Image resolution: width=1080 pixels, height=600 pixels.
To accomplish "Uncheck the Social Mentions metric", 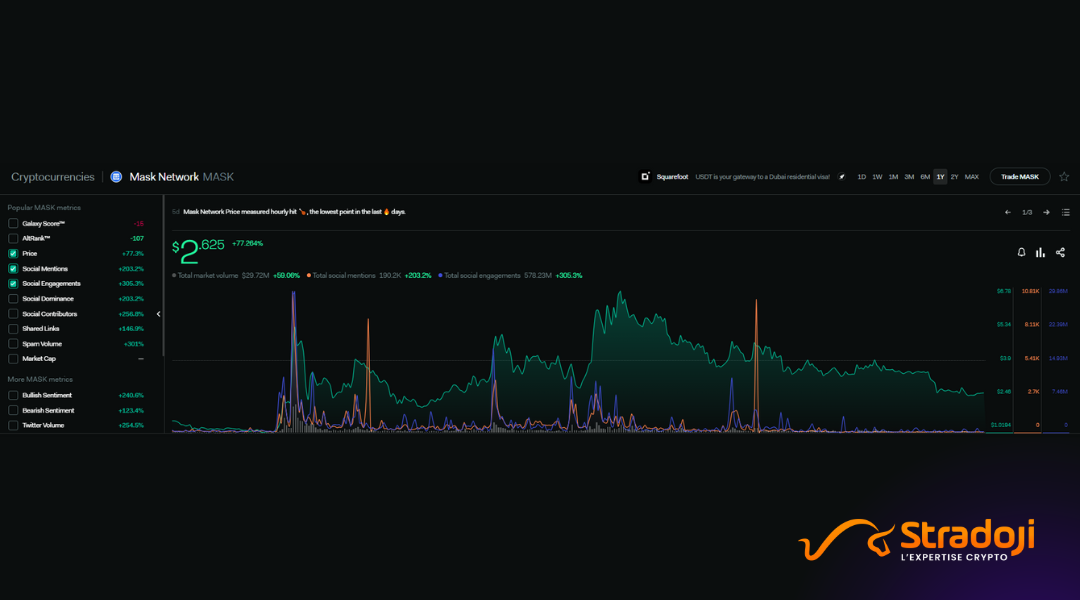I will pyautogui.click(x=13, y=269).
